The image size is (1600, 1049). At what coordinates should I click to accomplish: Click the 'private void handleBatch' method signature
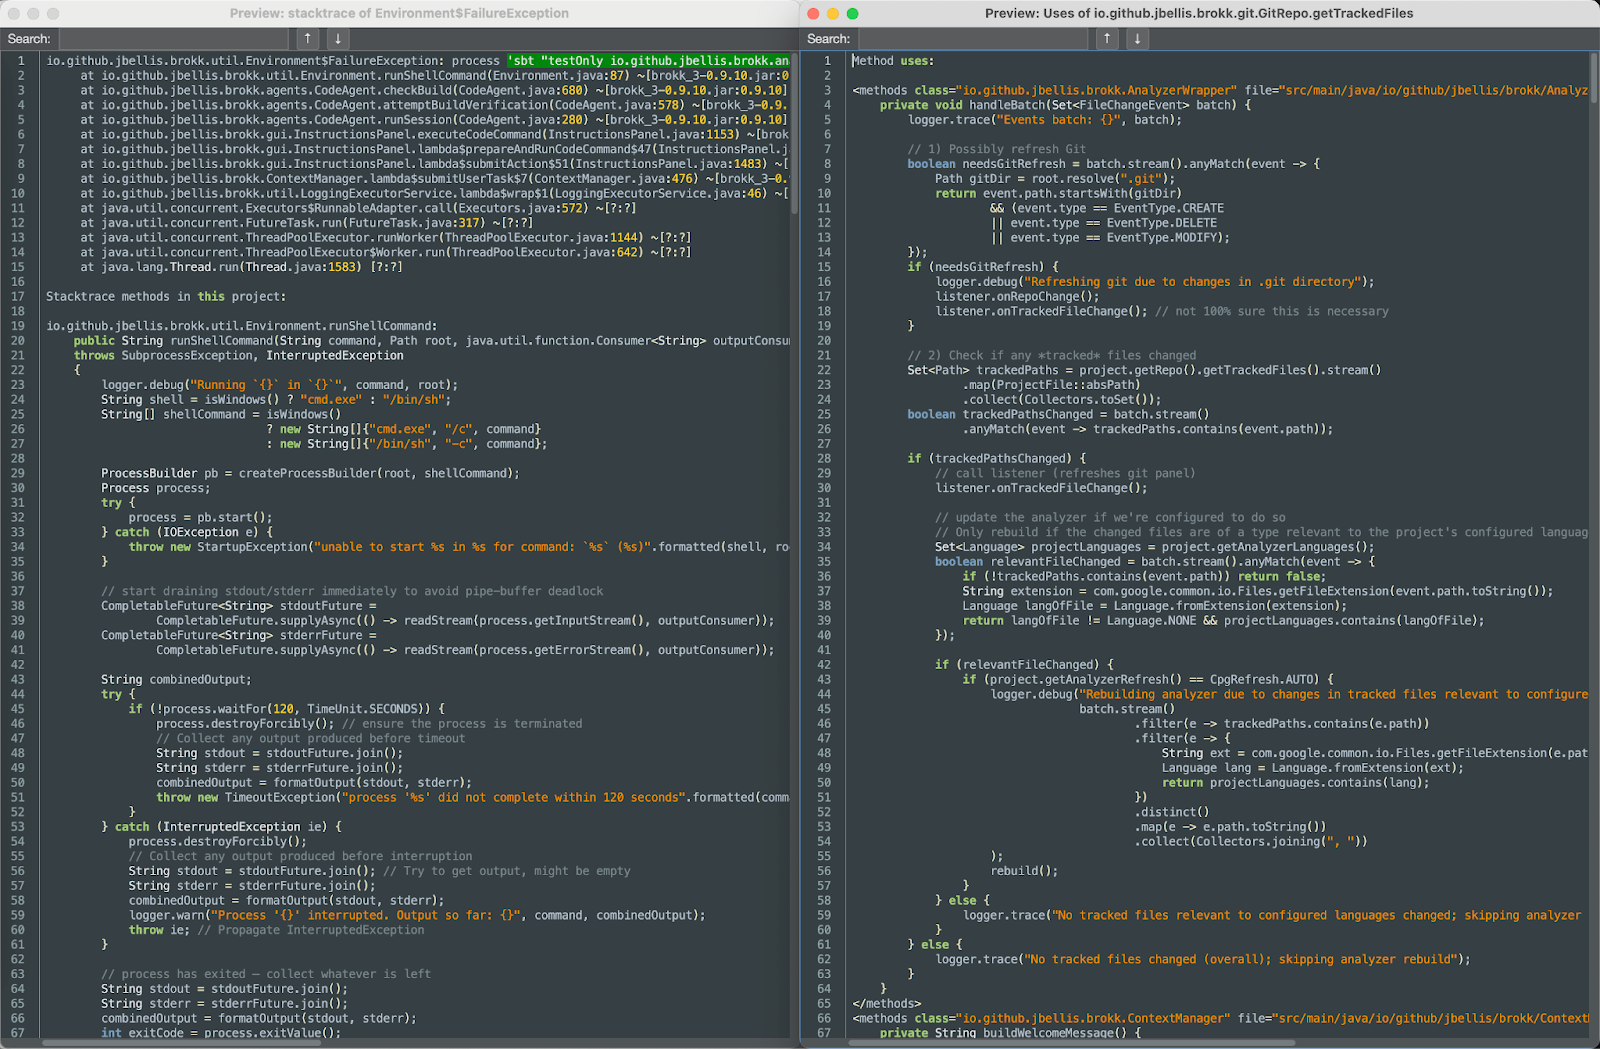click(1065, 105)
